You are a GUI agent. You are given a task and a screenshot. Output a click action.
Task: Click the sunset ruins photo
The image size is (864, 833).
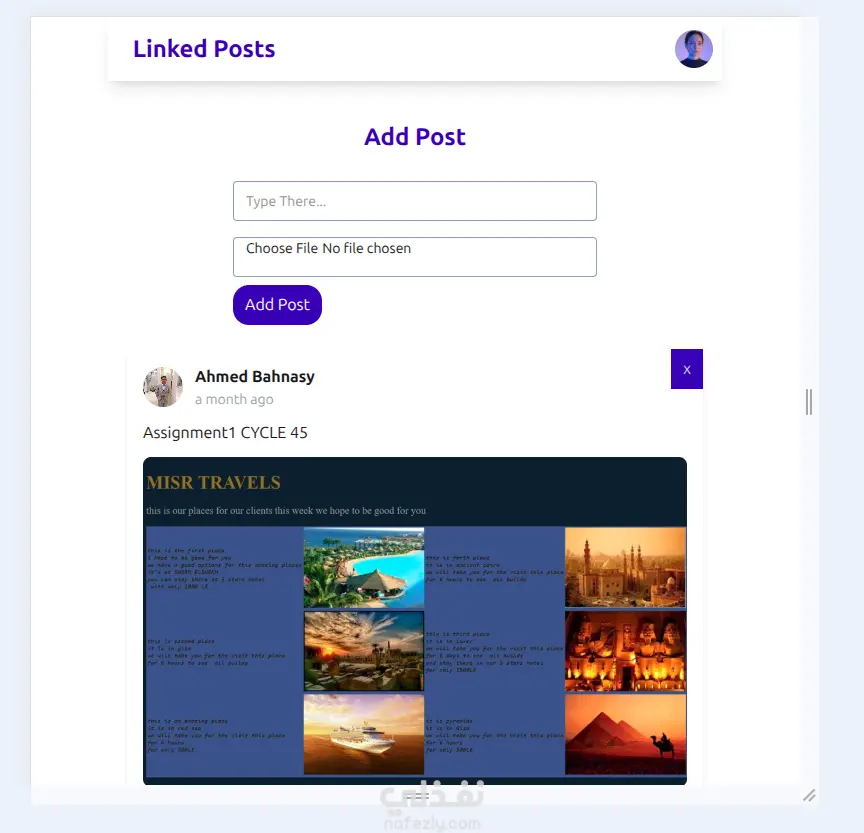(364, 651)
